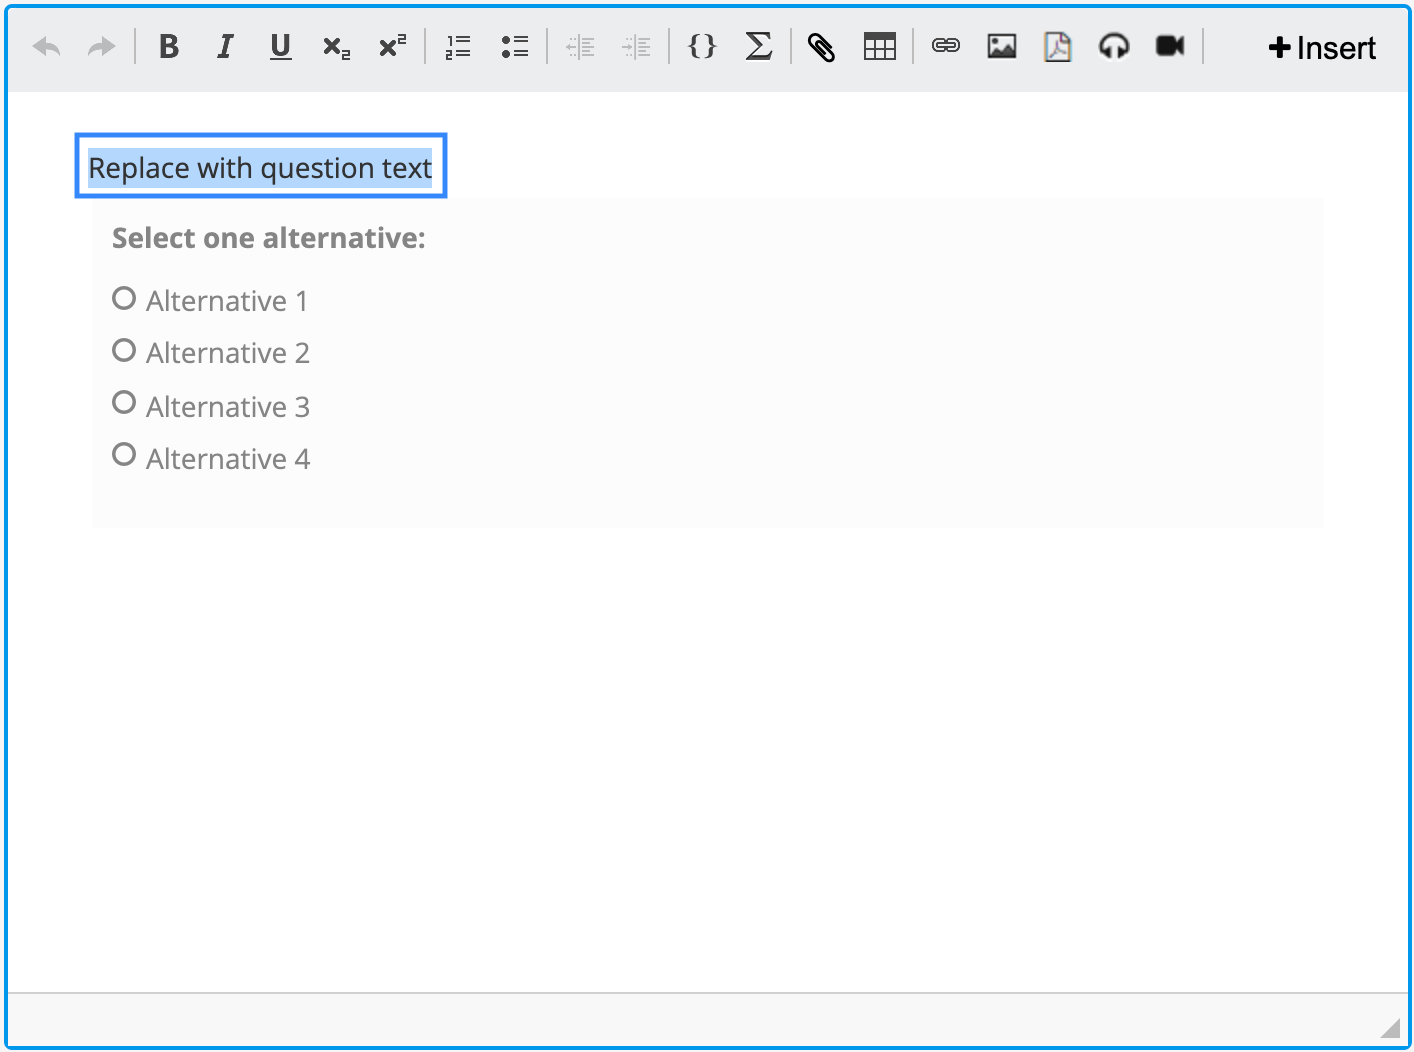Viewport: 1414px width, 1052px height.
Task: Click the 'Replace with question text' field
Action: tap(261, 166)
